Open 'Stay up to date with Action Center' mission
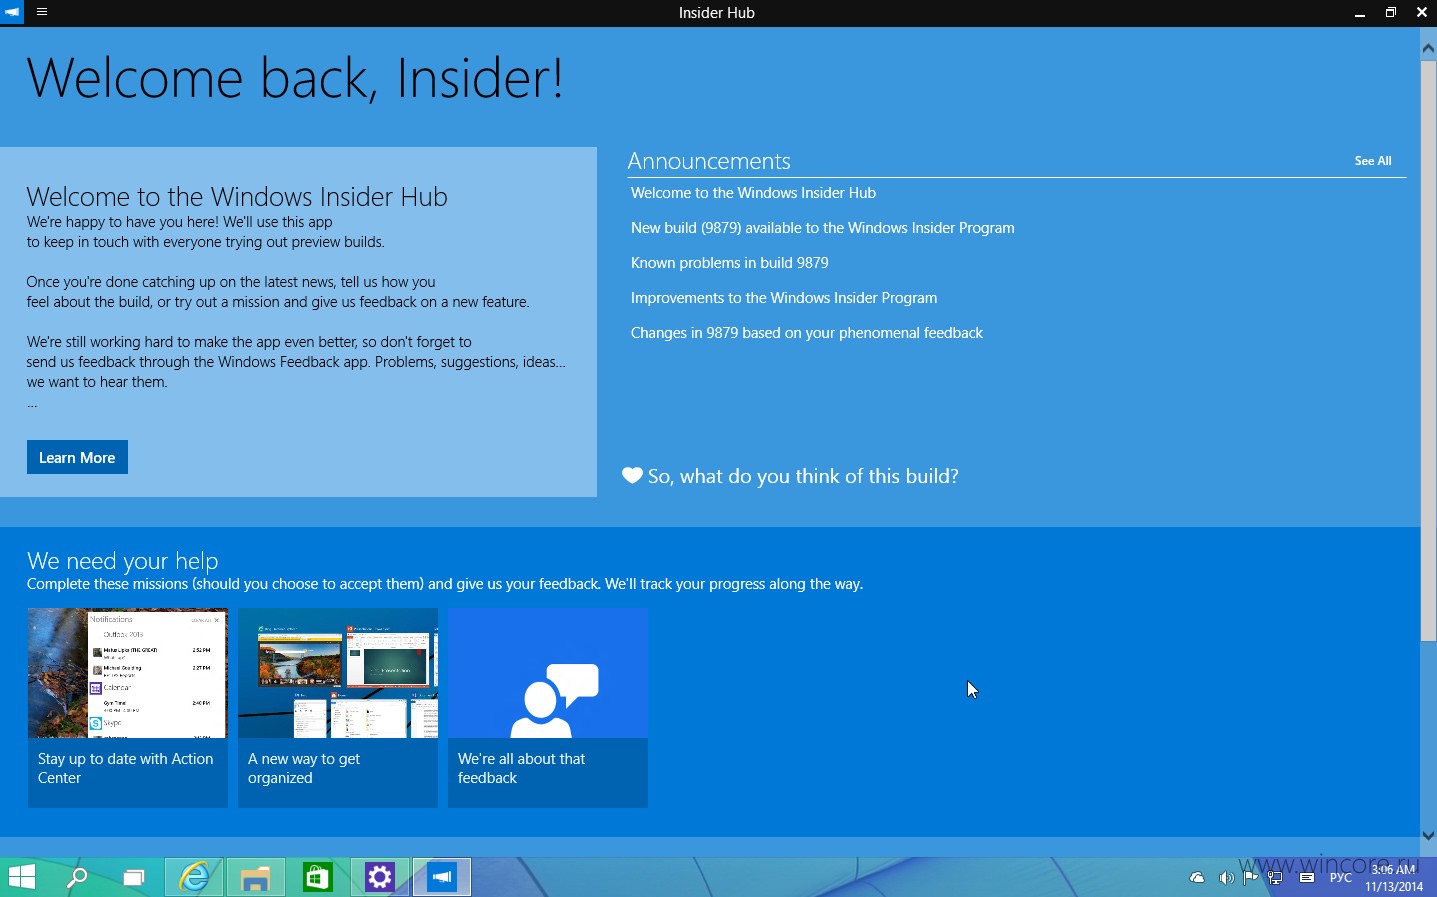The height and width of the screenshot is (897, 1437). [x=128, y=708]
